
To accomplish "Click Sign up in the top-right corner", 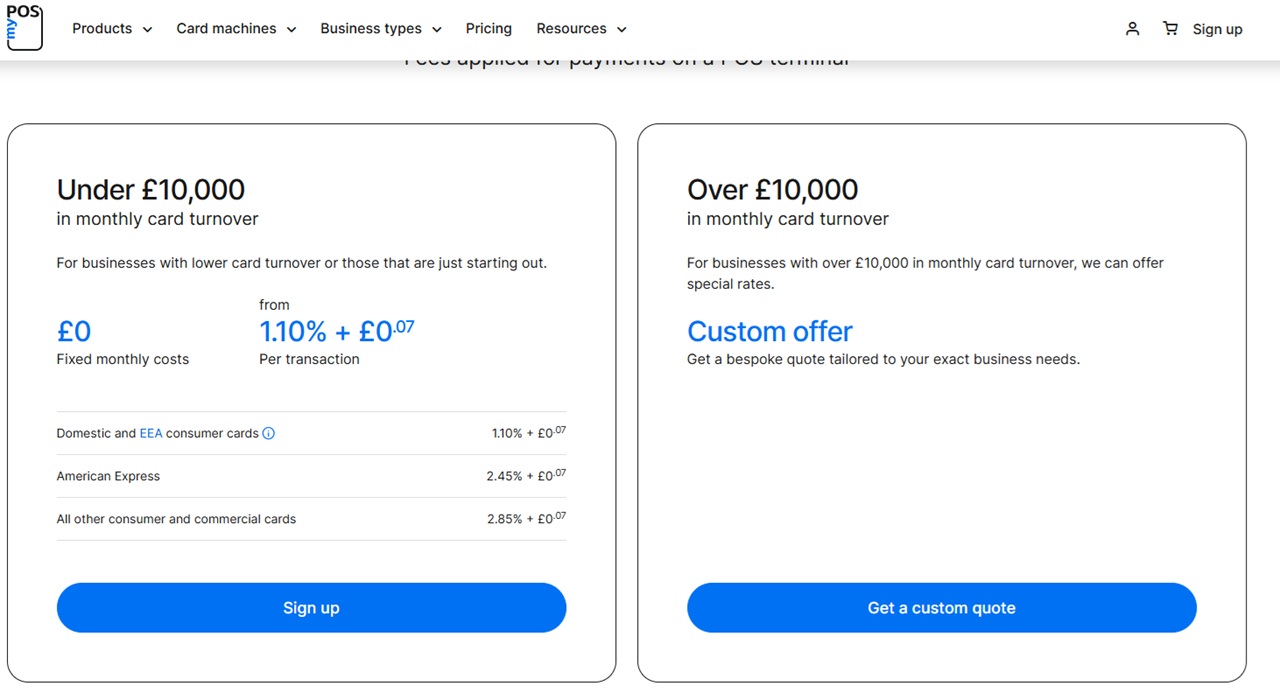I will pos(1217,29).
